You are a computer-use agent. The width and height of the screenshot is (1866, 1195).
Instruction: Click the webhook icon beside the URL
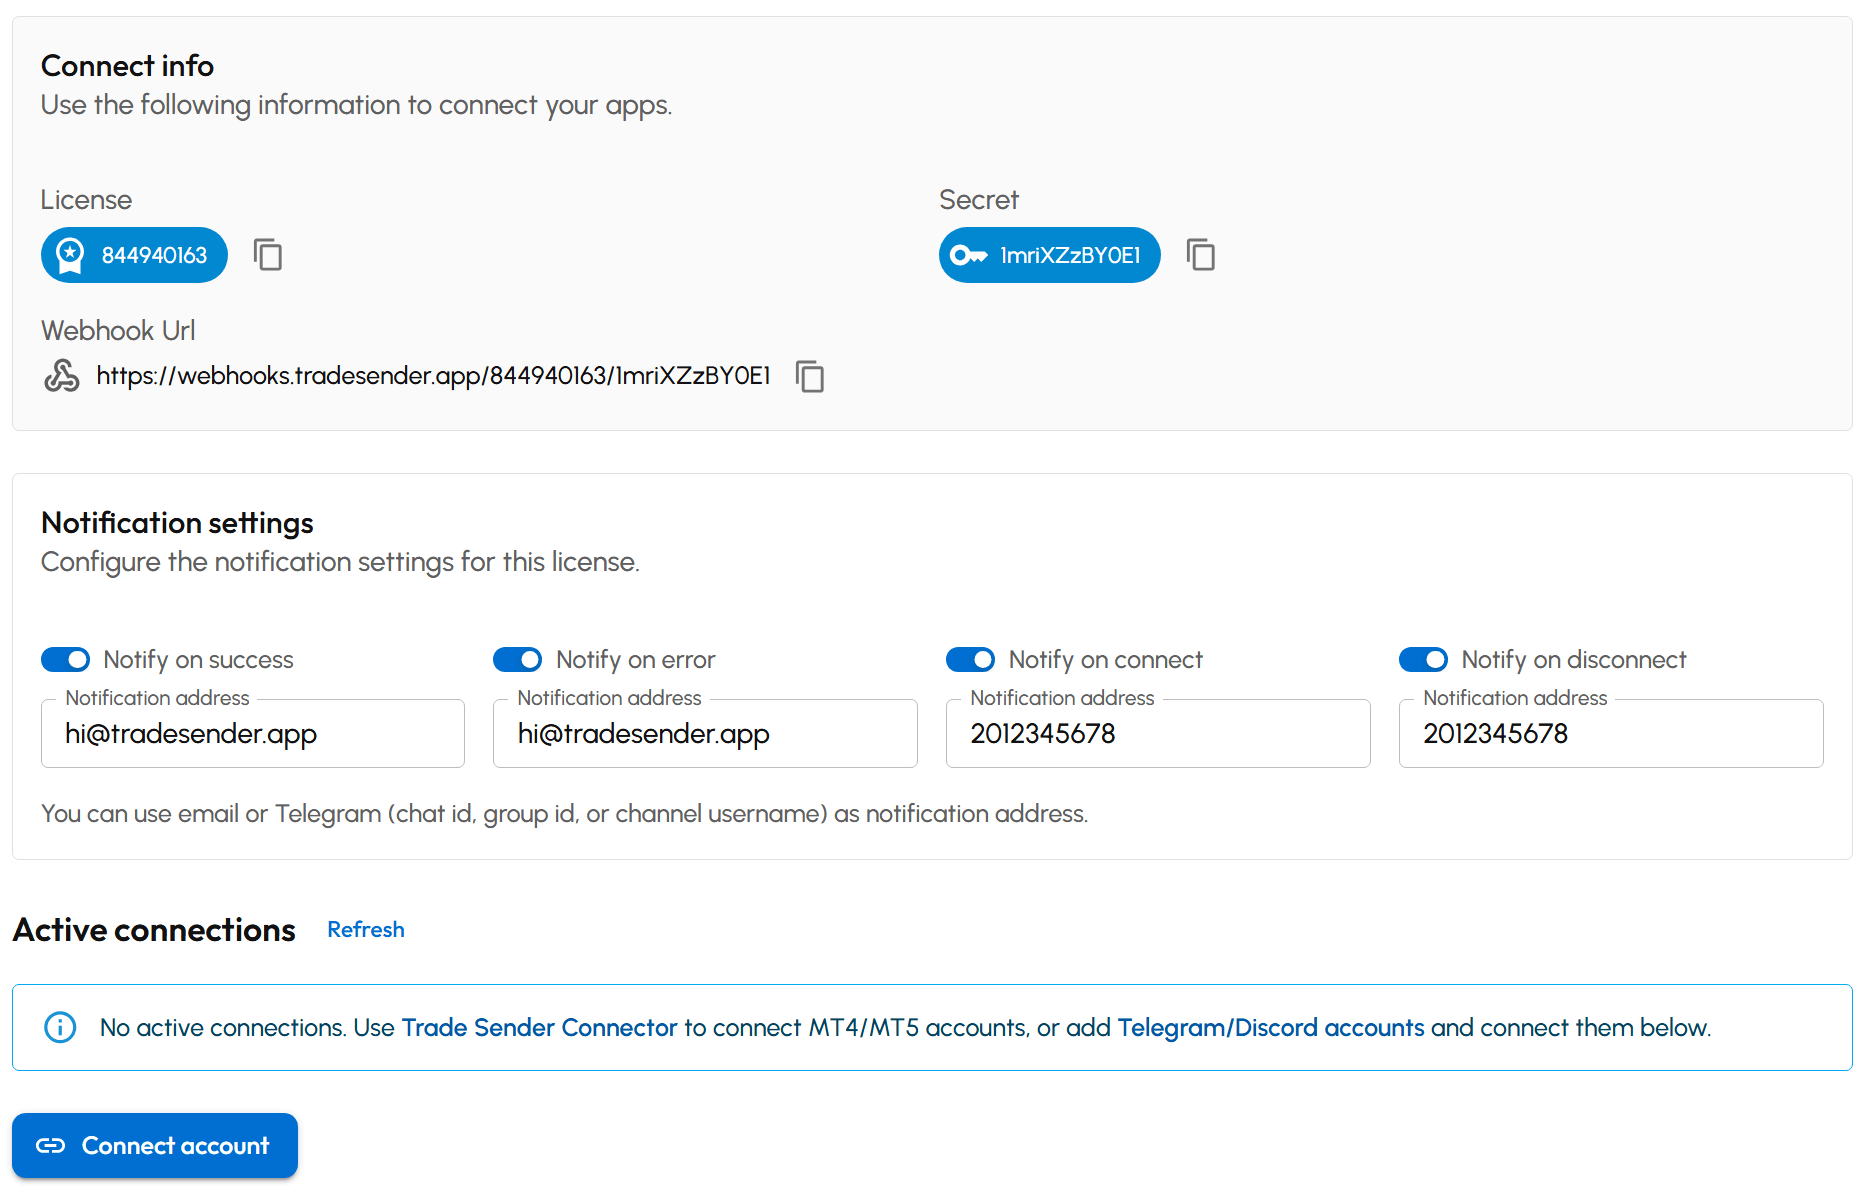(x=62, y=376)
